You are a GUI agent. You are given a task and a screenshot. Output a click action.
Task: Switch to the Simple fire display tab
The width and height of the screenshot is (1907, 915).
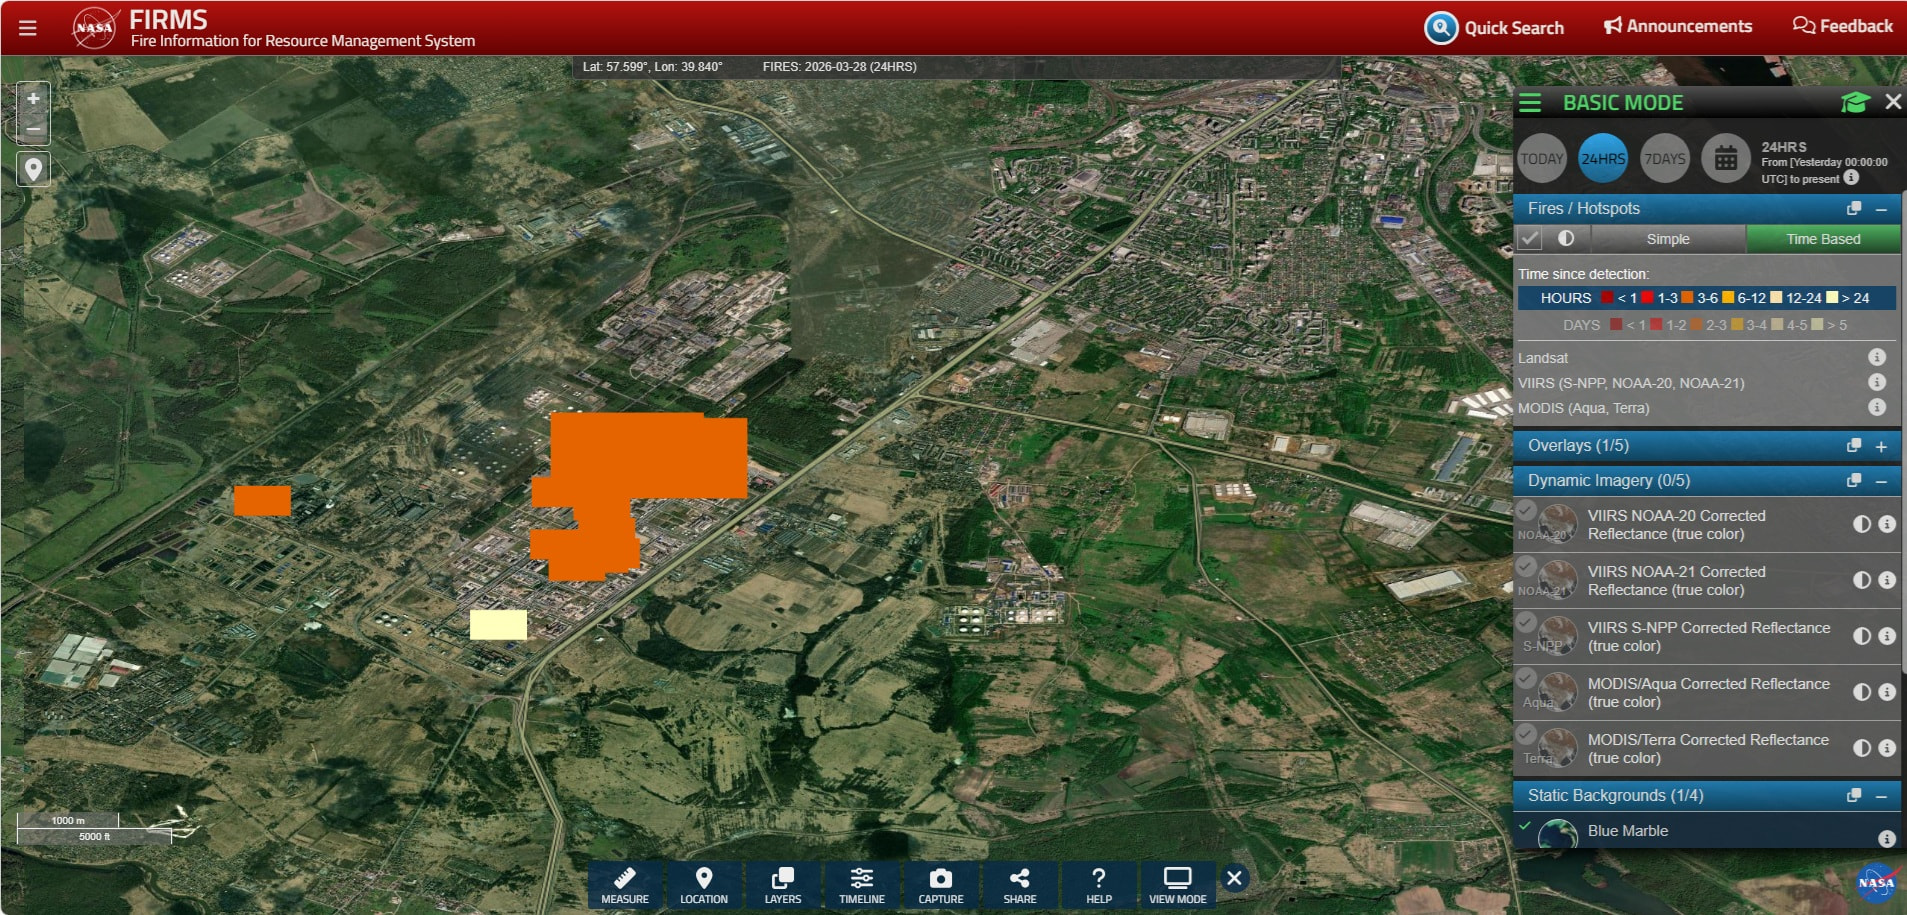click(1667, 239)
